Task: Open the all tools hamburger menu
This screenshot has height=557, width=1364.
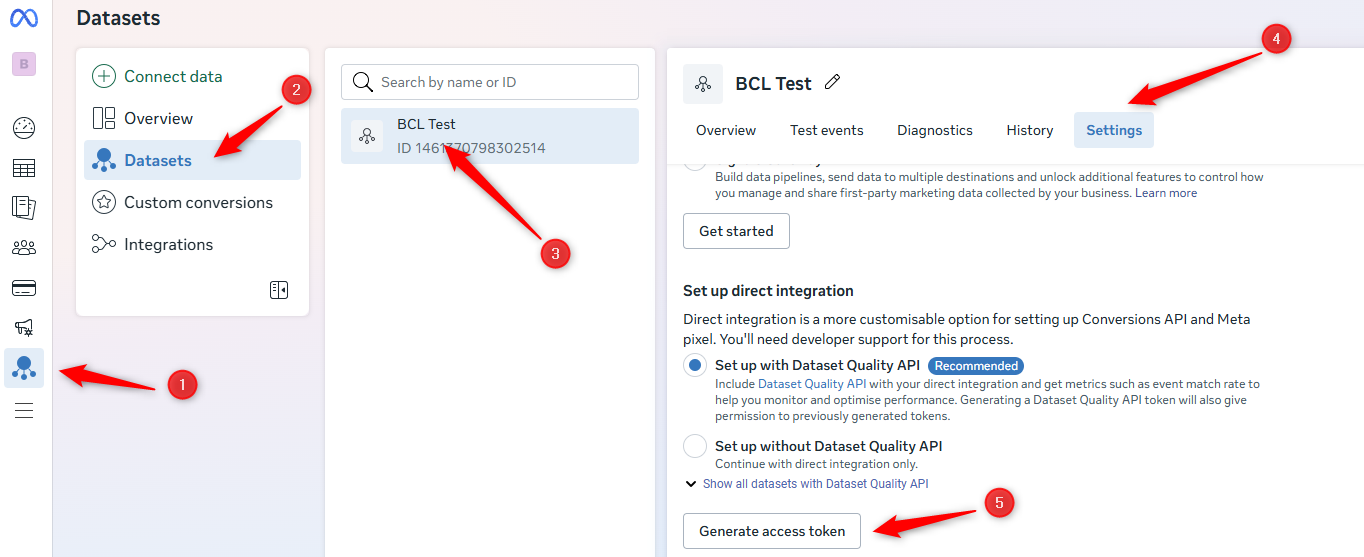Action: click(x=24, y=410)
